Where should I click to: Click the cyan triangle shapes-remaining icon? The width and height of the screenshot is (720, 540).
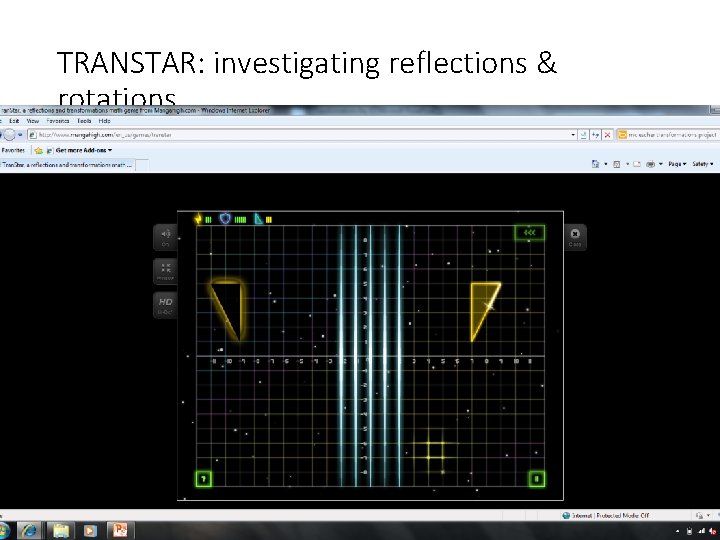[259, 219]
